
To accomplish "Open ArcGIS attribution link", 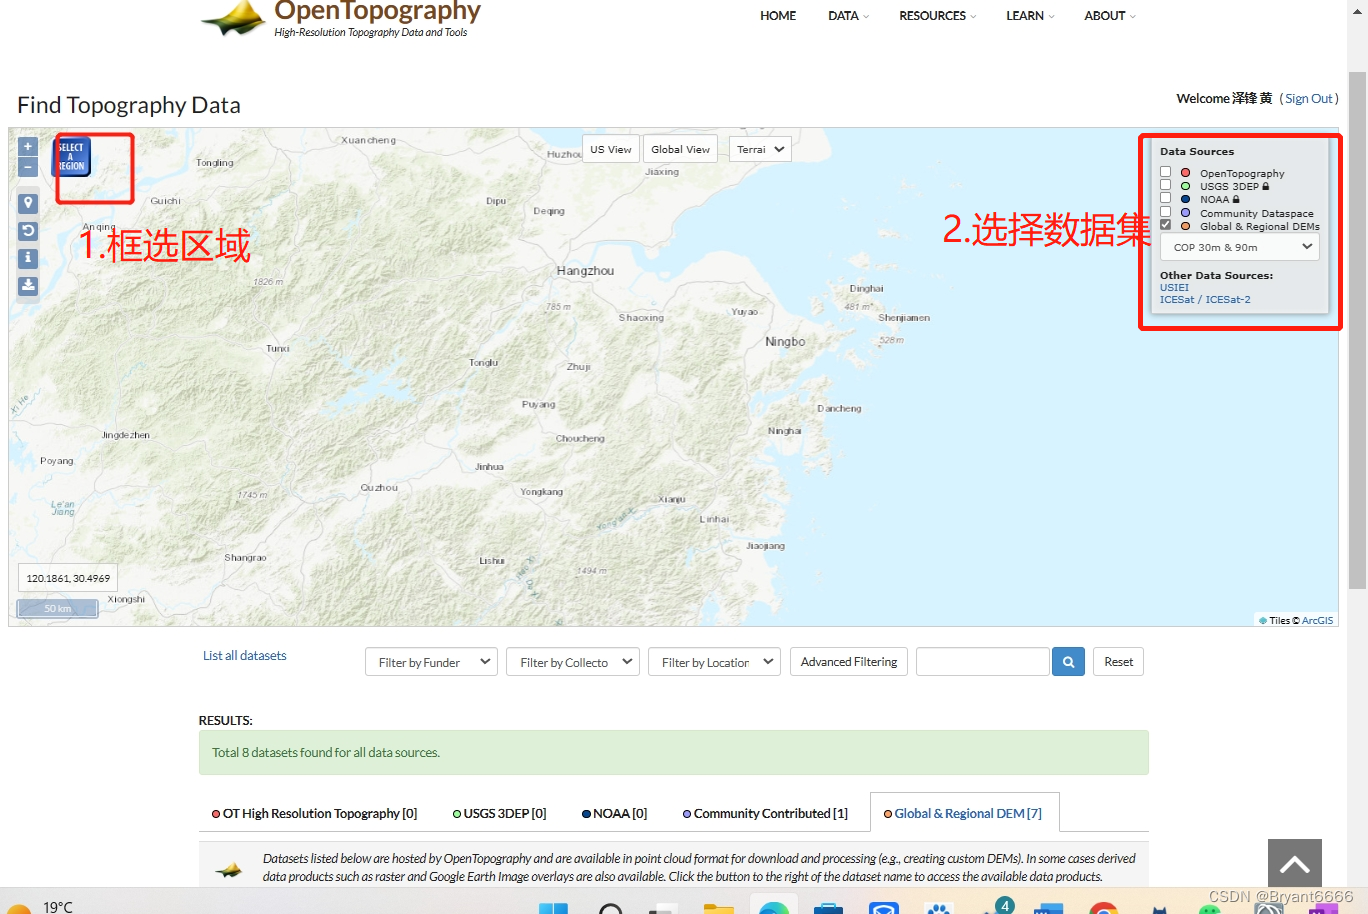I will tap(1317, 621).
